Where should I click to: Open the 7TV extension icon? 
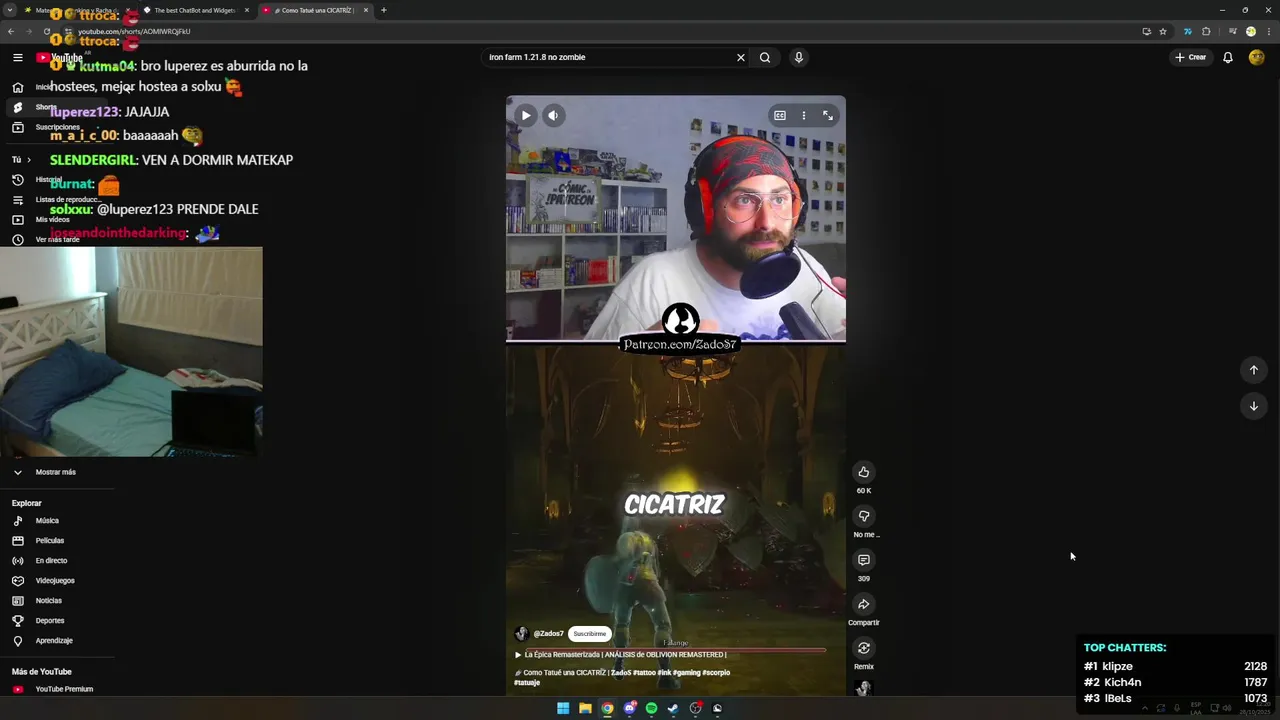pos(1188,31)
